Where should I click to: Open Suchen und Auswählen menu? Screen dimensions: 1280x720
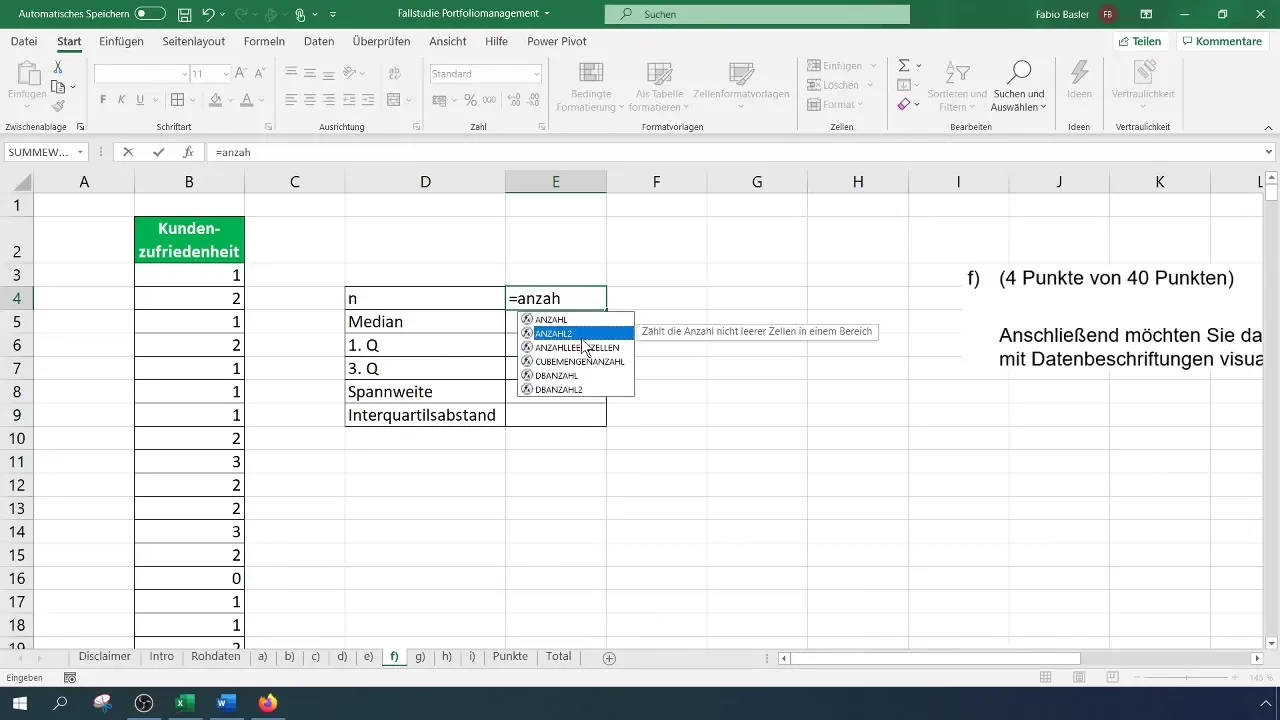tap(1018, 86)
